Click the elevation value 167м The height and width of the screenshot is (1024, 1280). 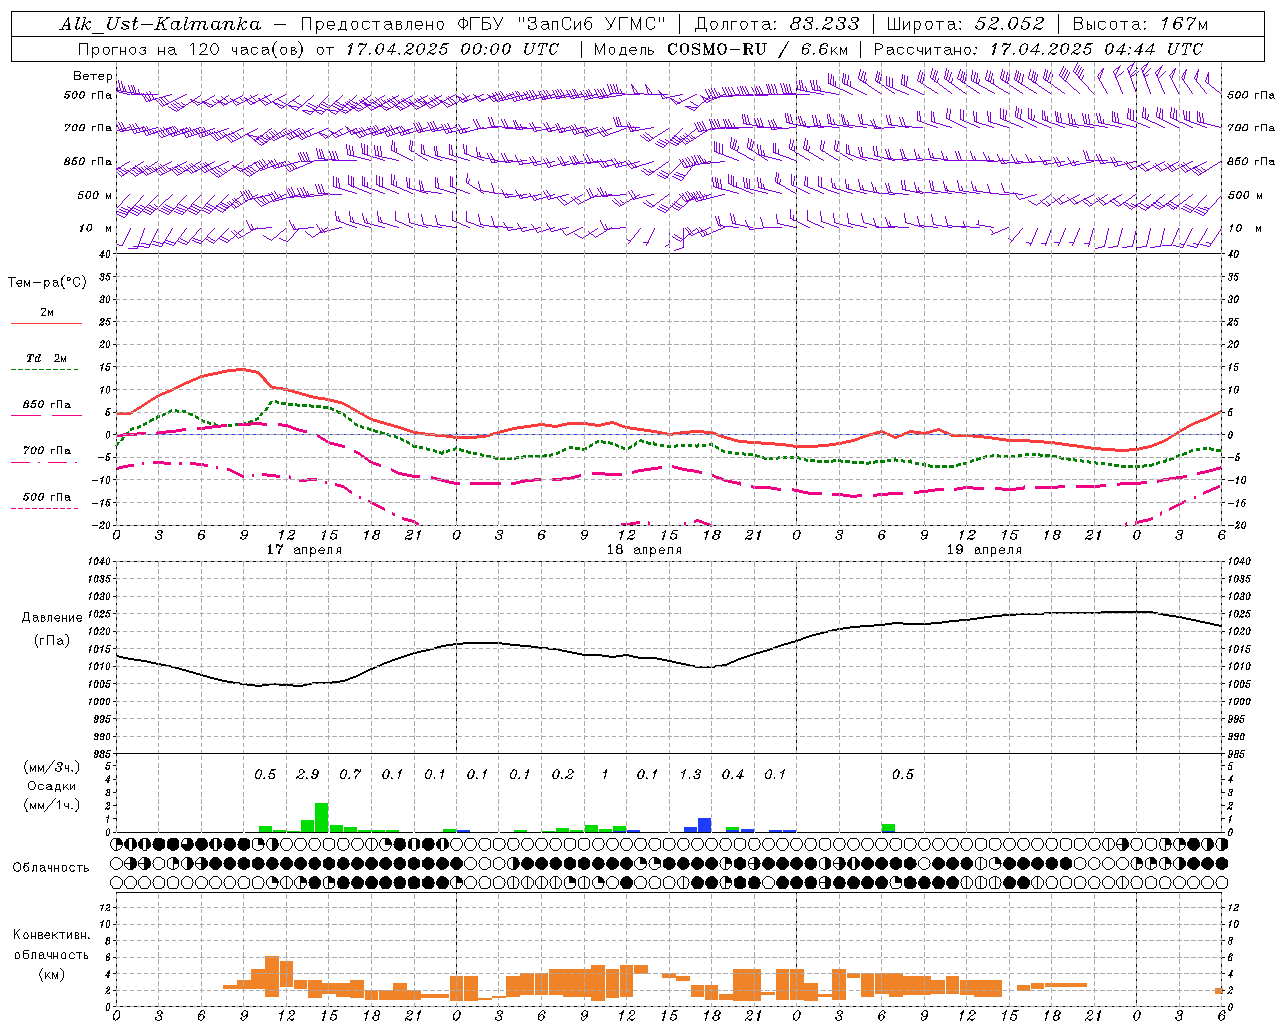click(1184, 24)
